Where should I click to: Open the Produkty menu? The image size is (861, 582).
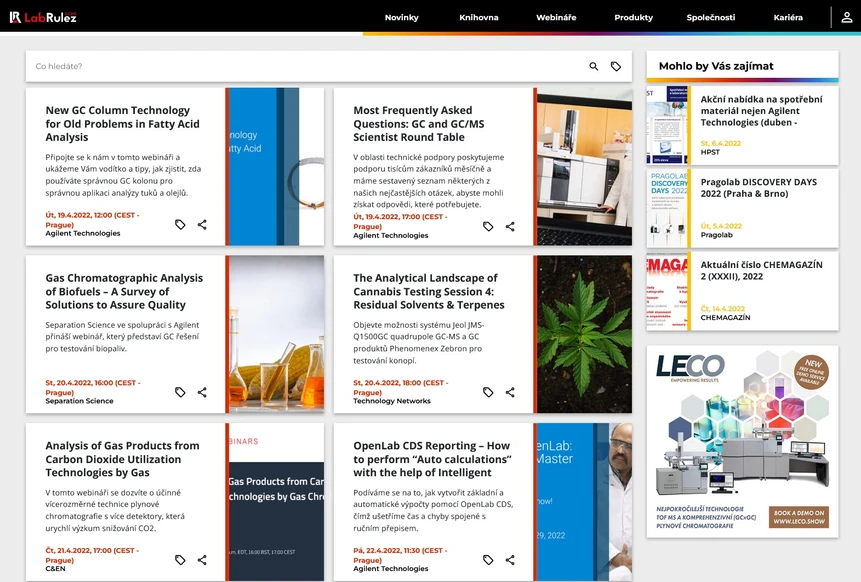633,18
